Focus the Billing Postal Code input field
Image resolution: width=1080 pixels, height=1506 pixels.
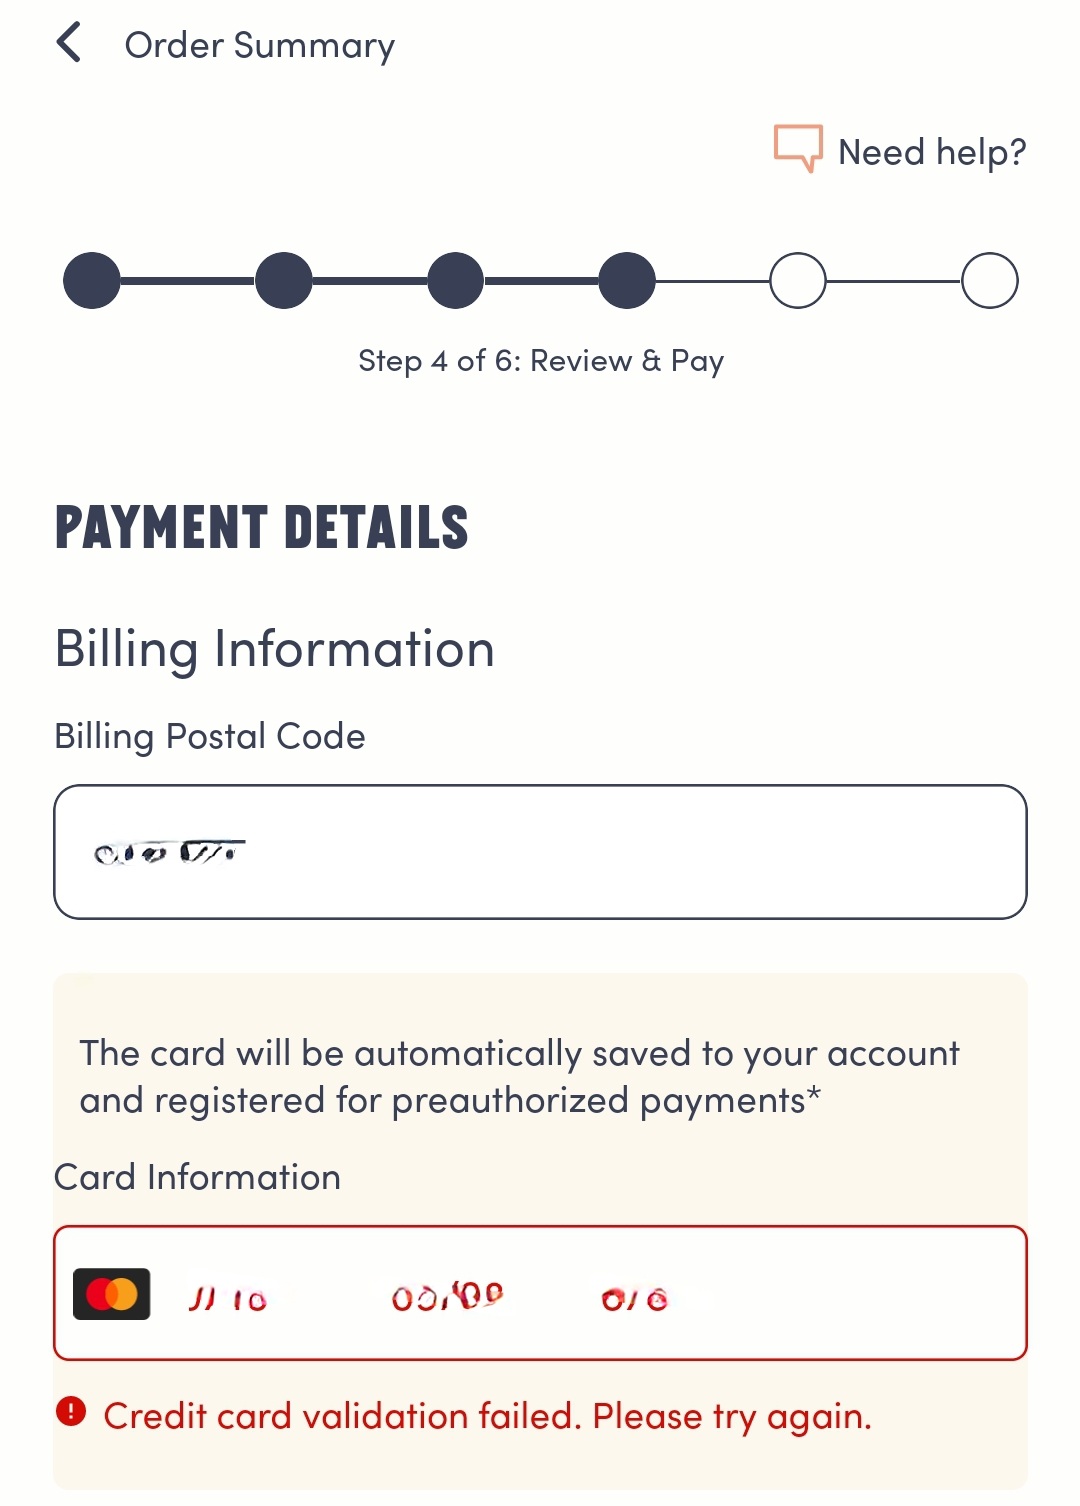[x=540, y=852]
